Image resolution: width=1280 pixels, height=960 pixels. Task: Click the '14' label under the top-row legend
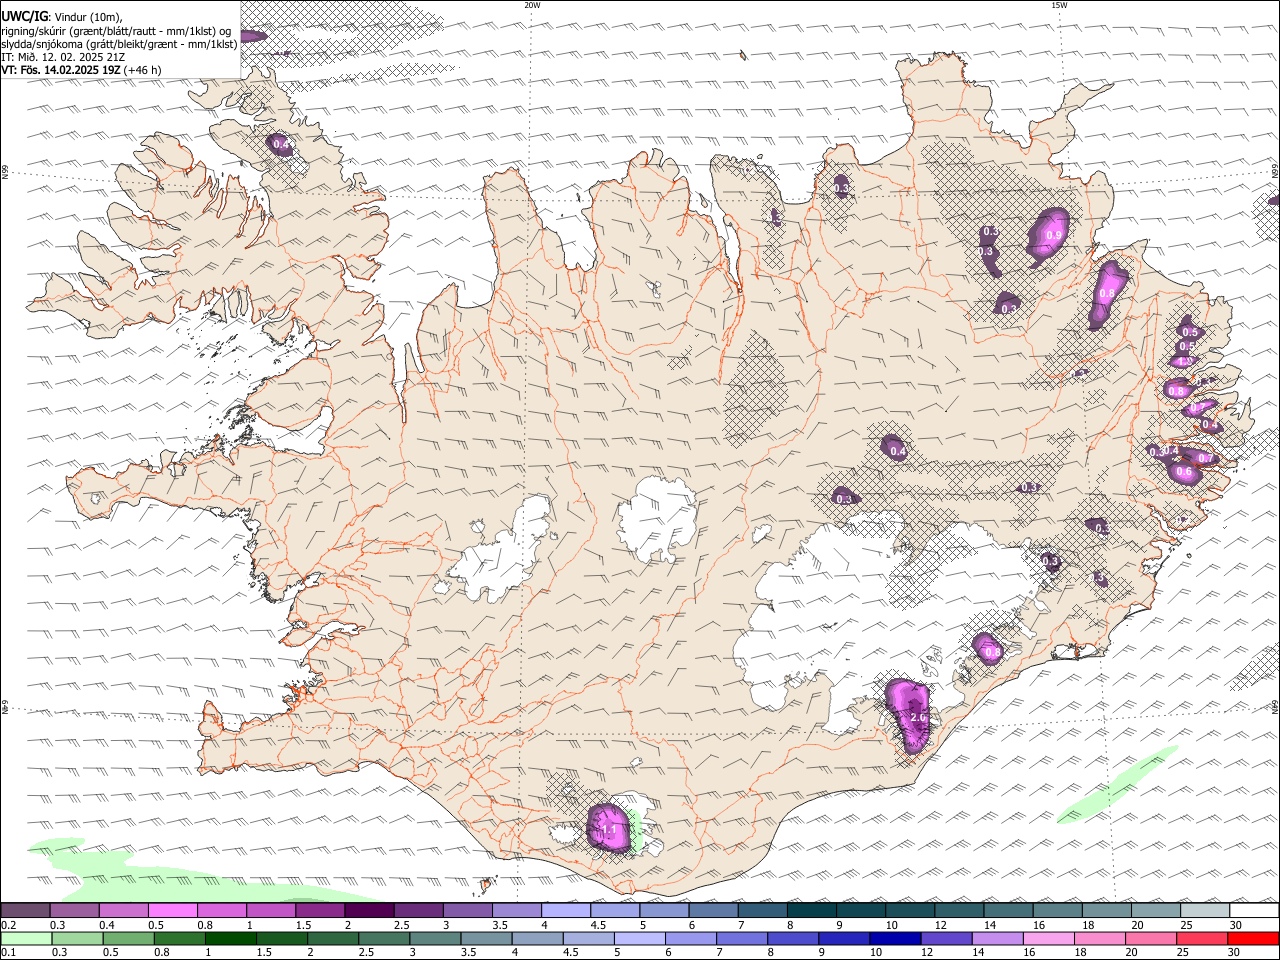coord(989,925)
